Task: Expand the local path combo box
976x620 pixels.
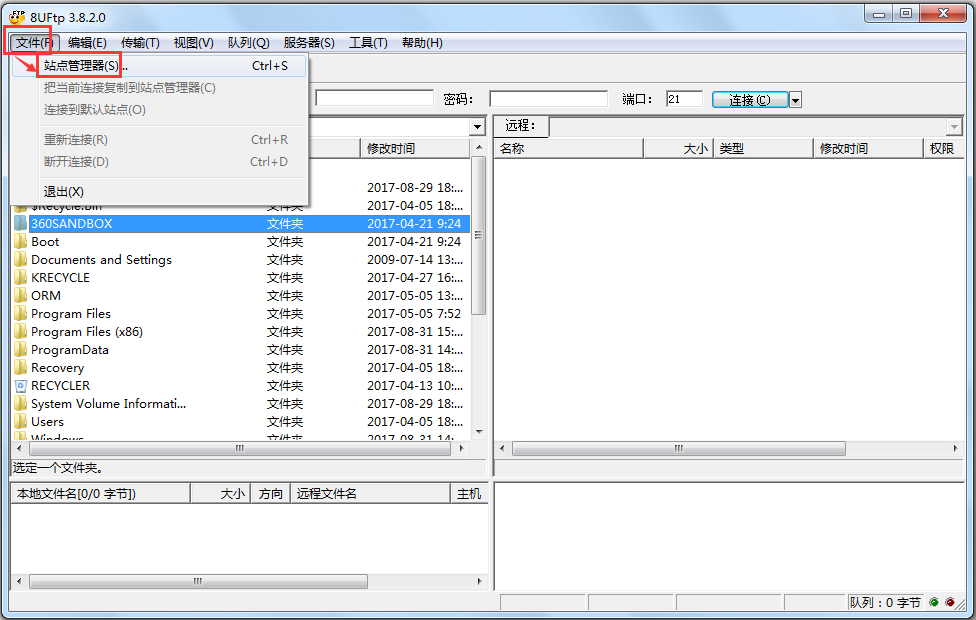Action: [x=477, y=127]
